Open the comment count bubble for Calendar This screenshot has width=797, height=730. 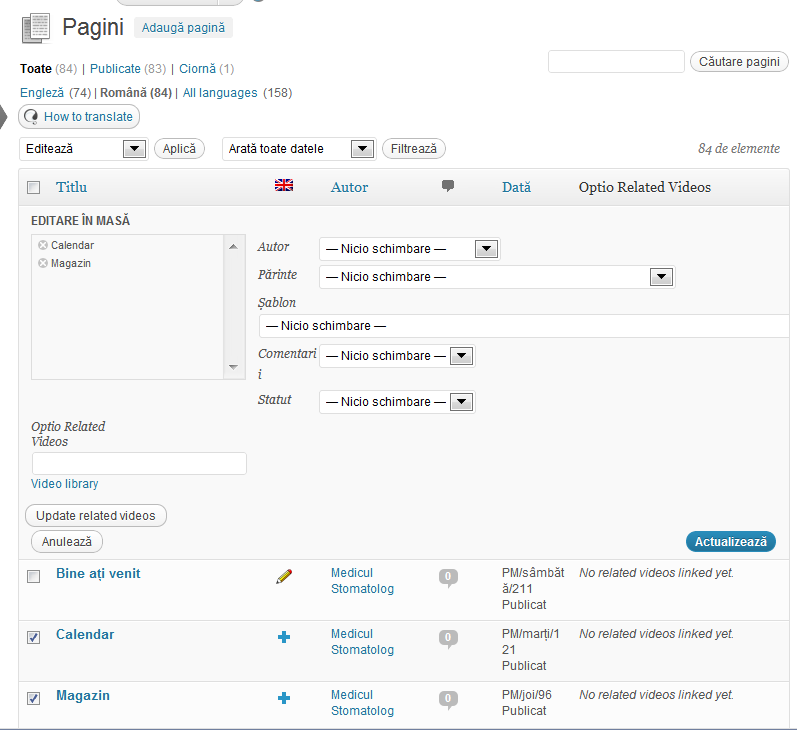click(x=448, y=638)
